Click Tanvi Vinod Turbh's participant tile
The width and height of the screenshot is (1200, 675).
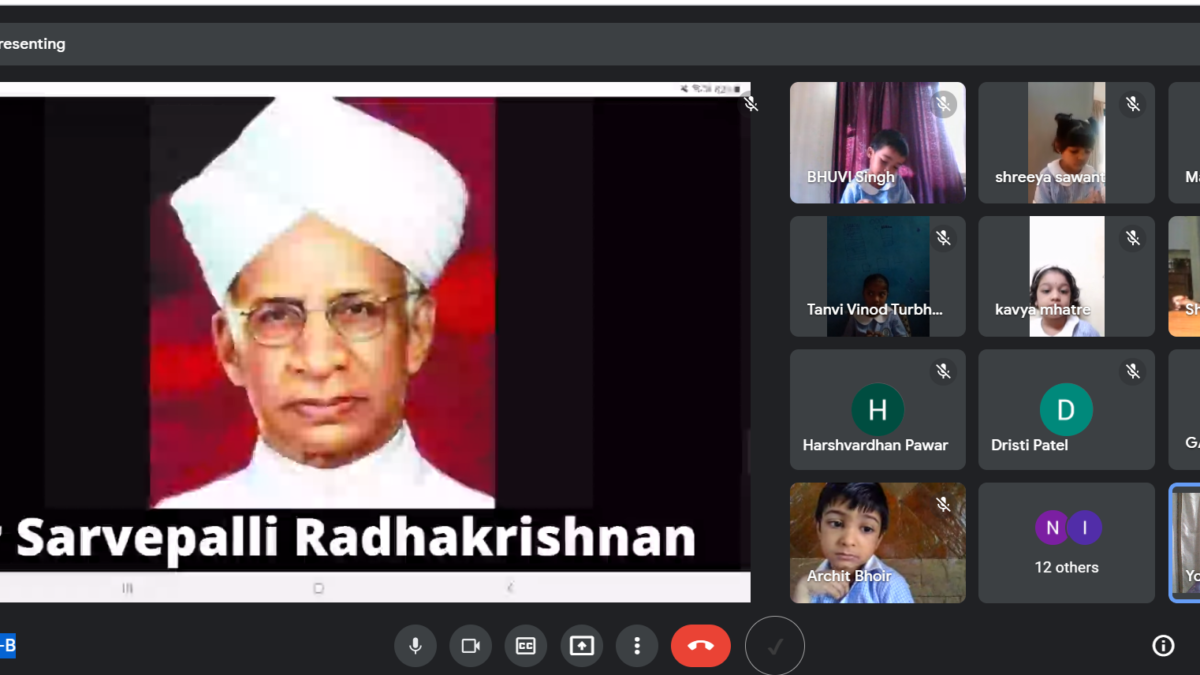[877, 277]
